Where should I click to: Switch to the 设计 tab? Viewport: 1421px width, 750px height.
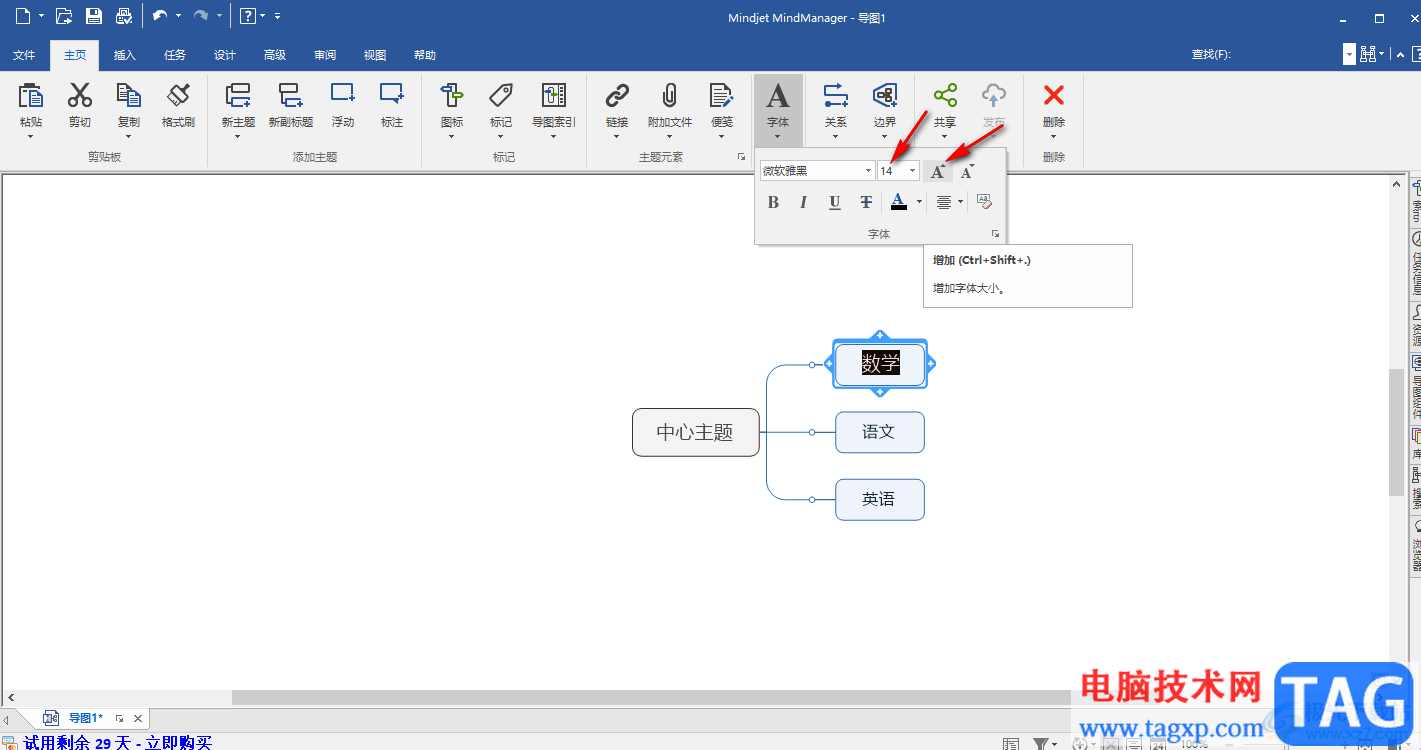pos(225,55)
